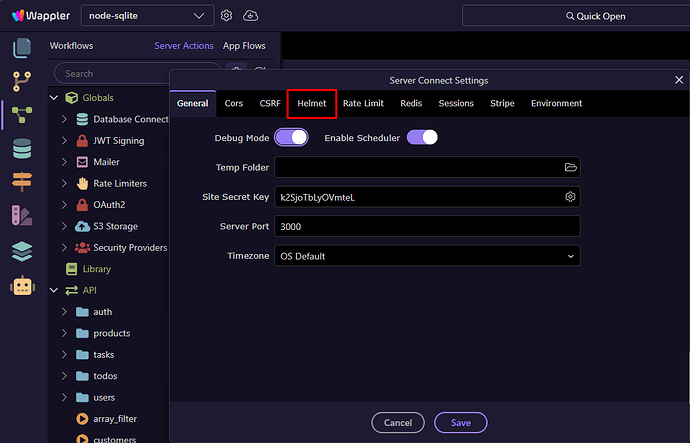Open the Workflows sidebar icon
The width and height of the screenshot is (690, 443).
(22, 115)
